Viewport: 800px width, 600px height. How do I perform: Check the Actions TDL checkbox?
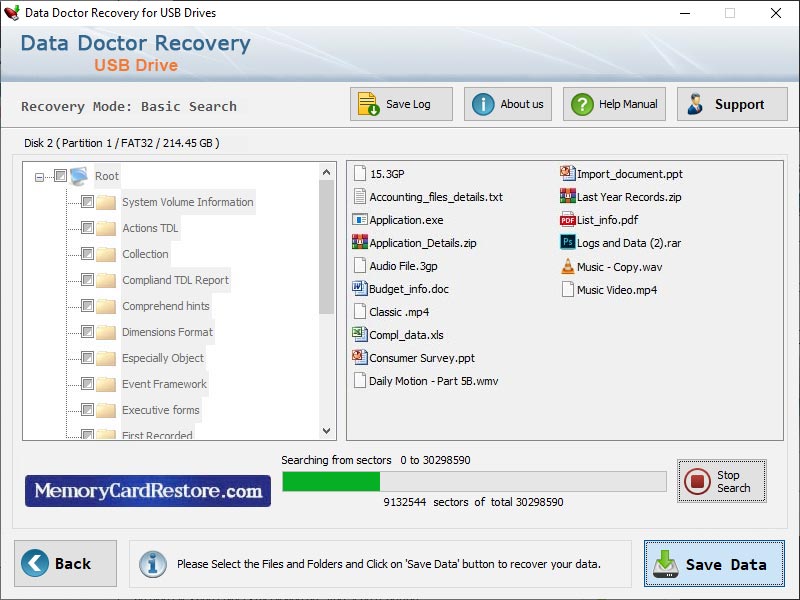[x=87, y=227]
